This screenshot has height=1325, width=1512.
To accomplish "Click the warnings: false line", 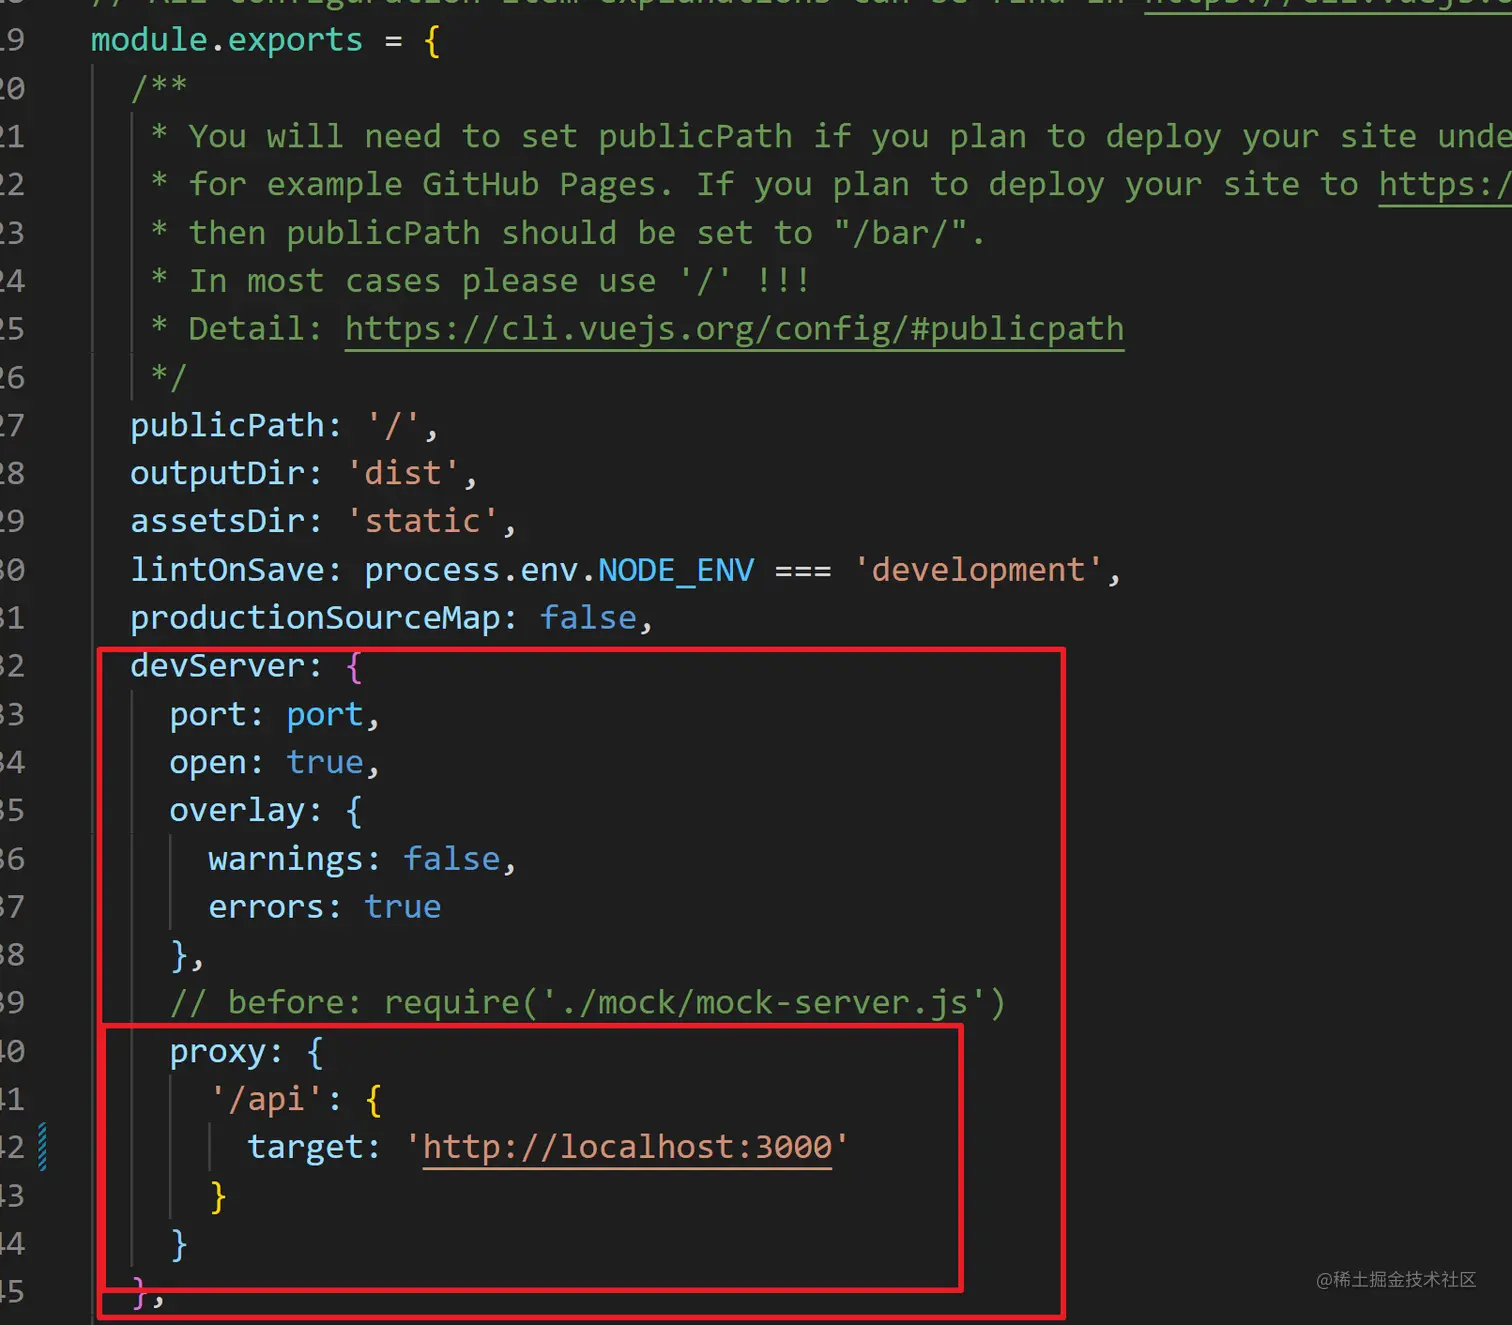I will click(362, 859).
